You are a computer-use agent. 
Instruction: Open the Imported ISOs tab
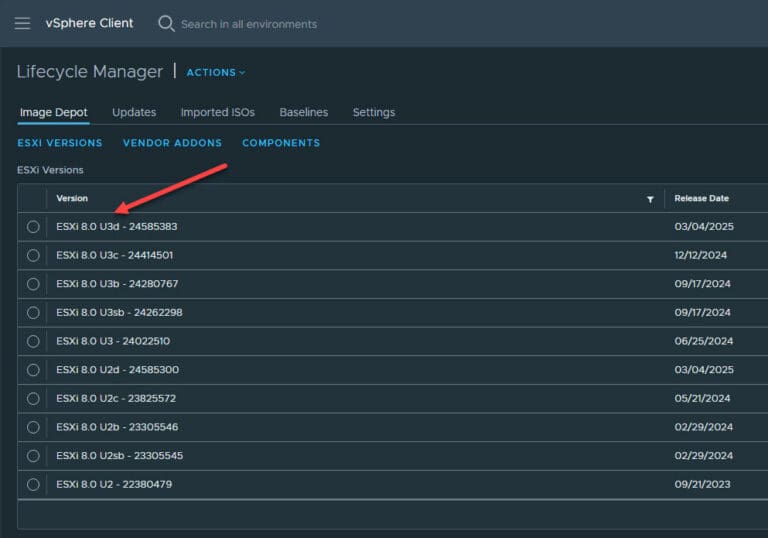click(x=217, y=112)
